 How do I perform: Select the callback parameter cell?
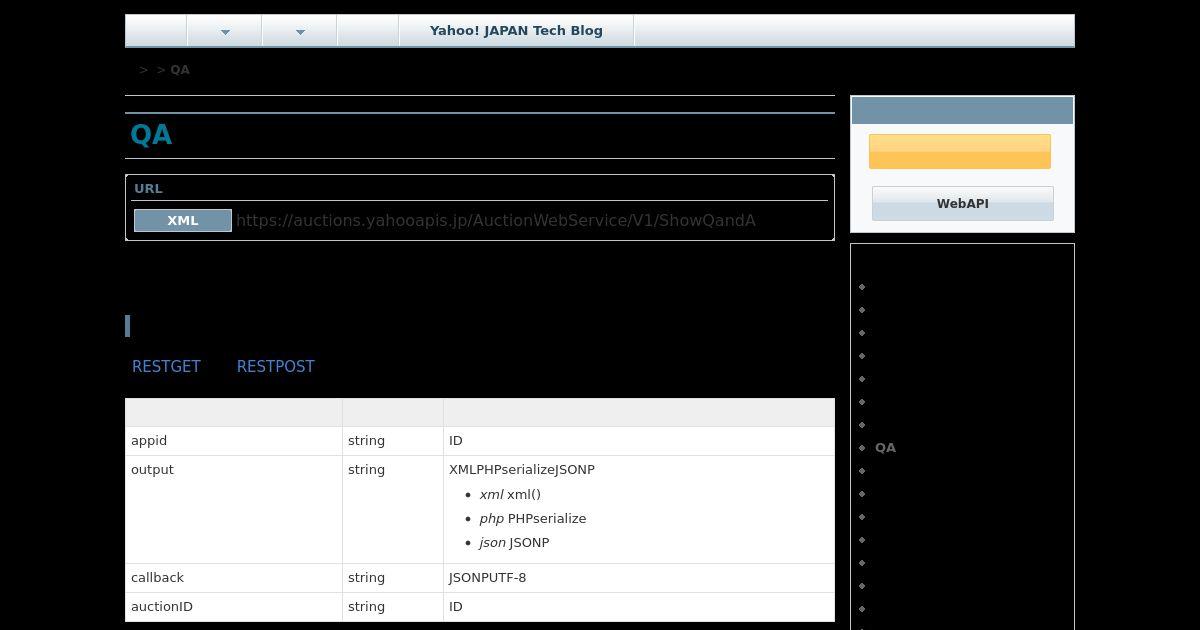234,578
